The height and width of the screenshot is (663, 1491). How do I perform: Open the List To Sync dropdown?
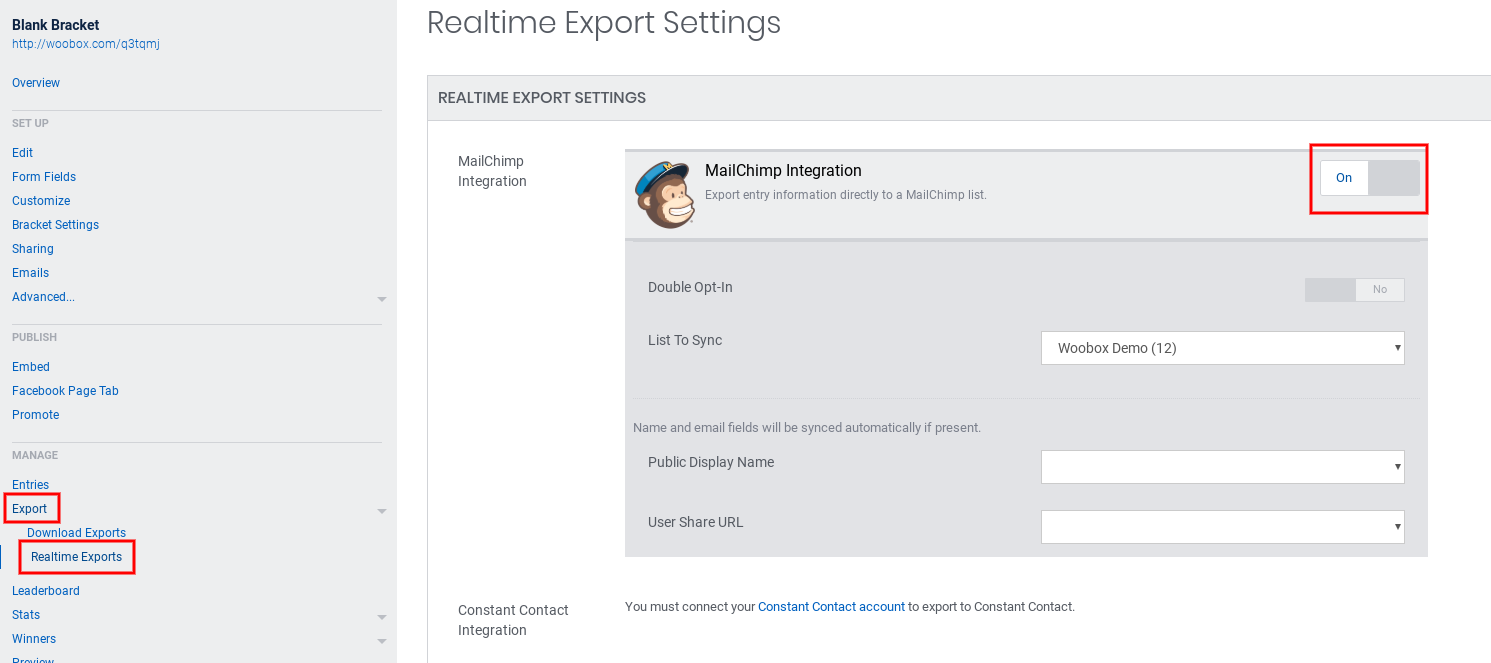[x=1222, y=348]
